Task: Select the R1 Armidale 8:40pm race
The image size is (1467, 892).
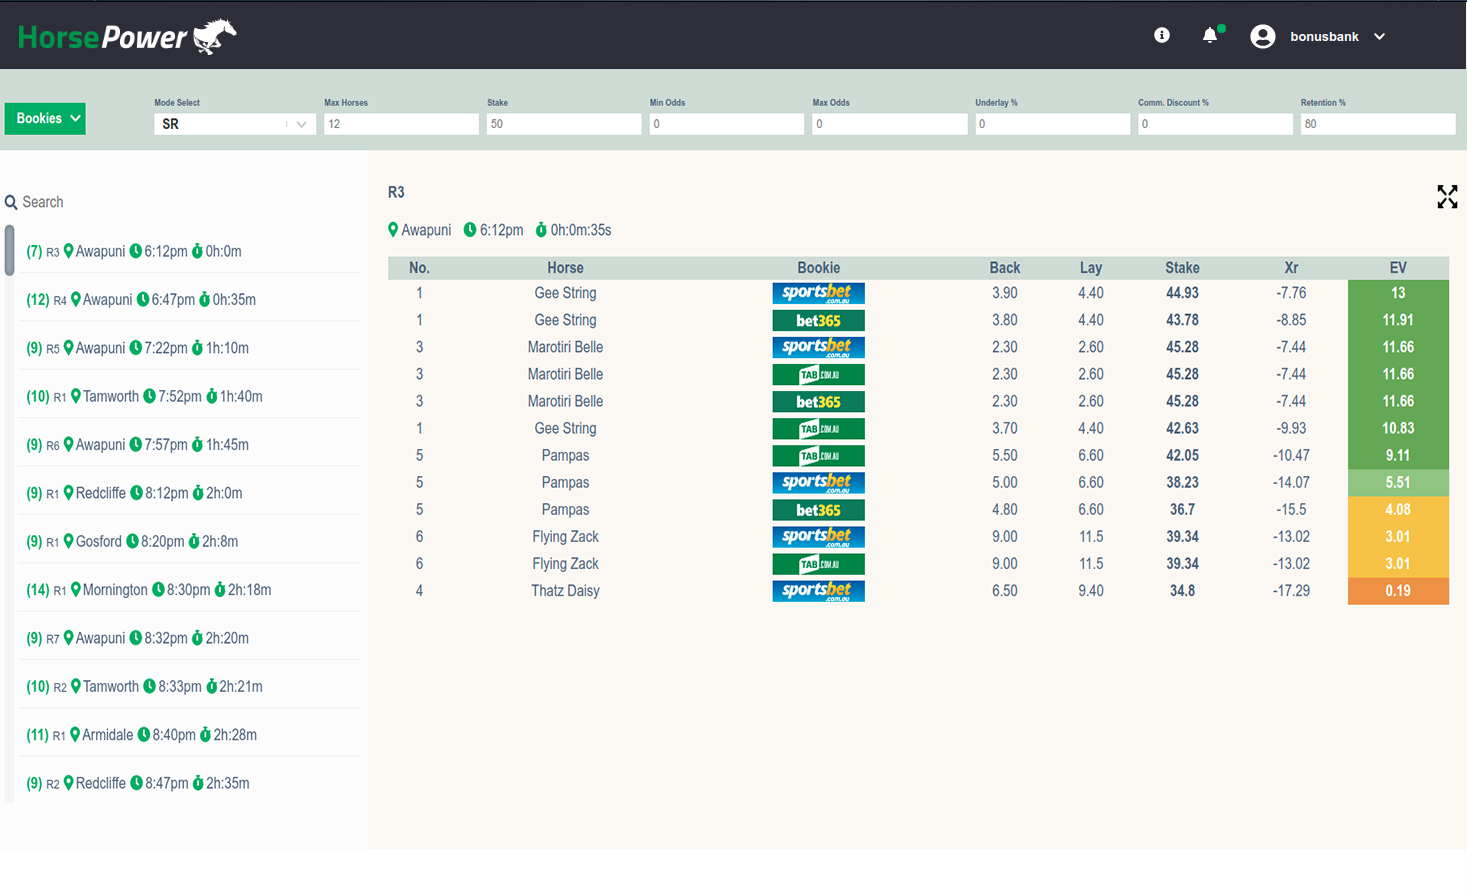Action: (189, 734)
